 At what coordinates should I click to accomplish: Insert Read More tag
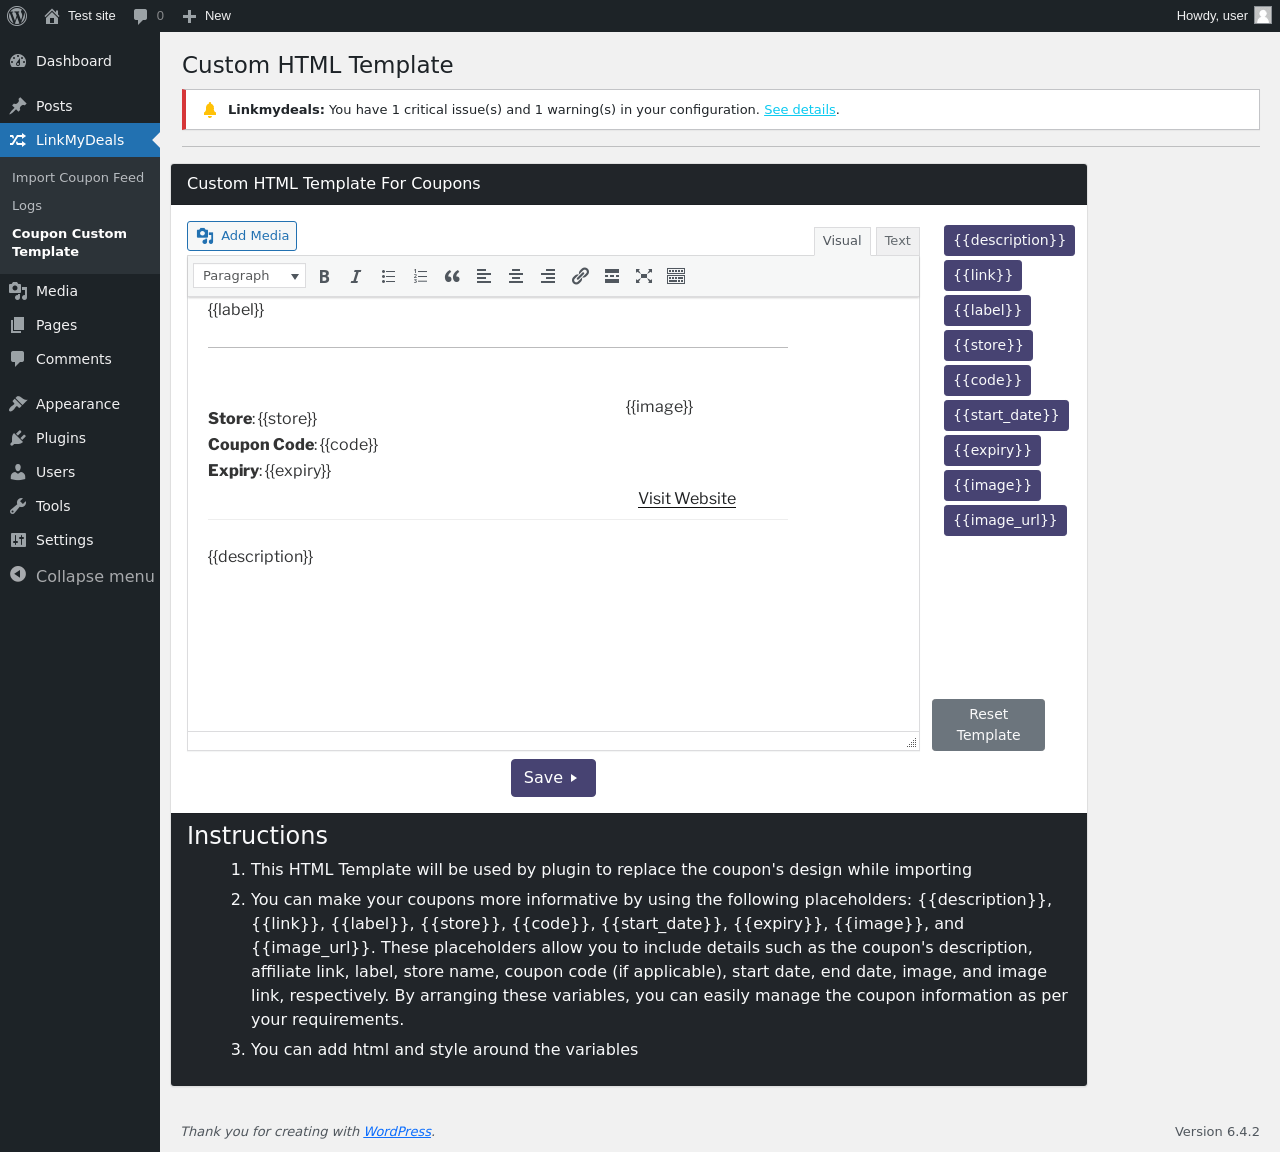click(612, 276)
